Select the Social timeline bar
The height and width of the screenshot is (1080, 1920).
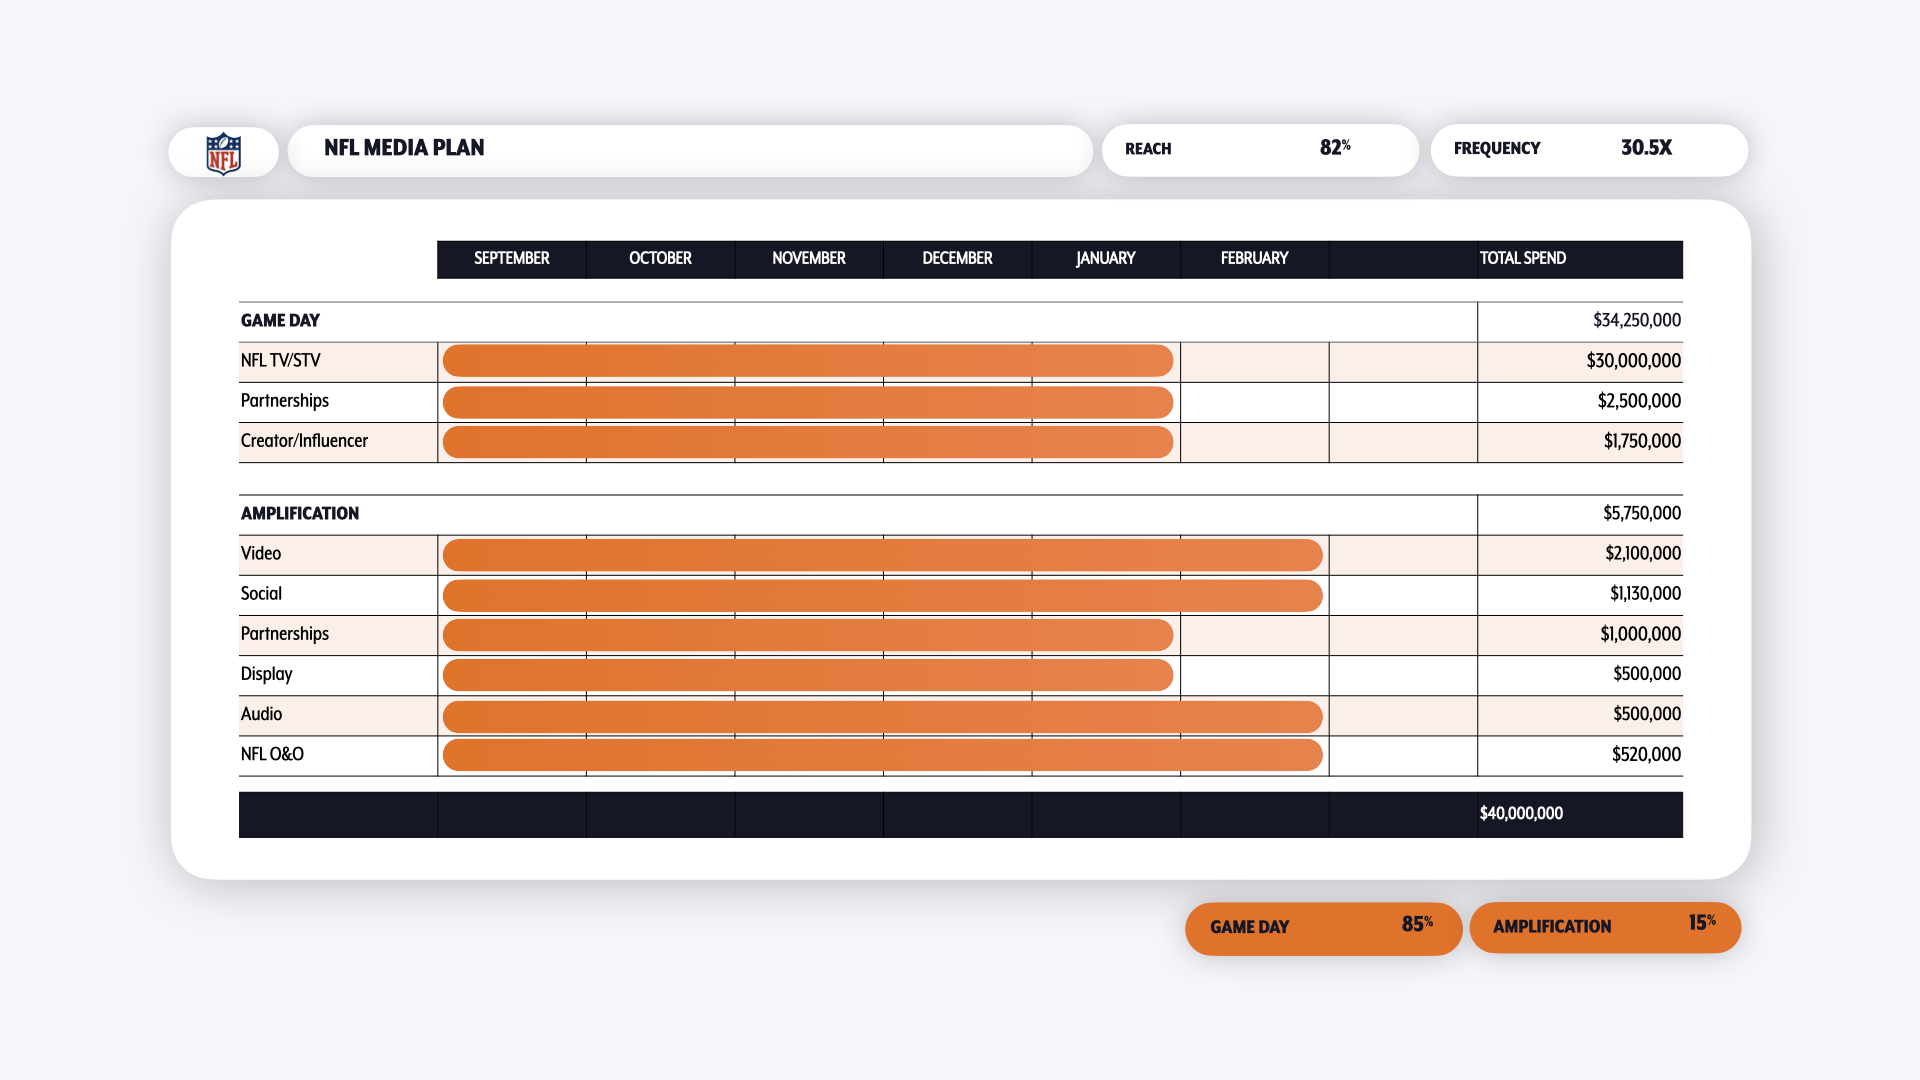(883, 595)
